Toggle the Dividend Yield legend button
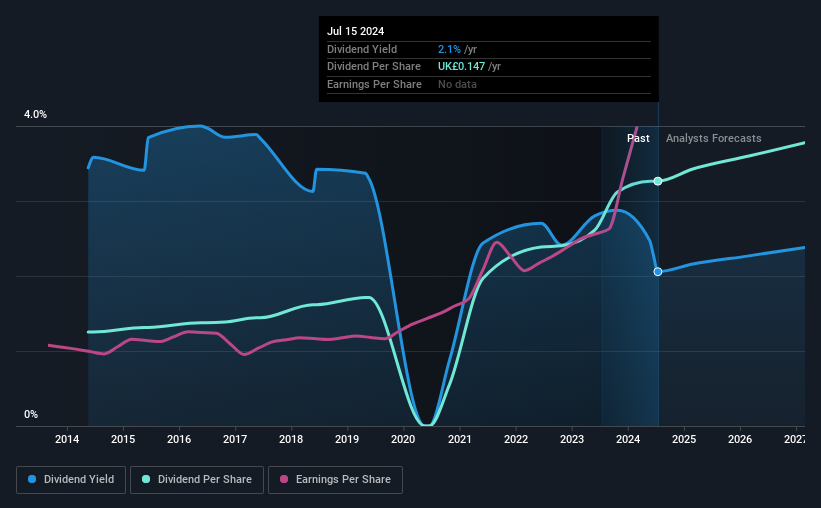 [x=71, y=479]
